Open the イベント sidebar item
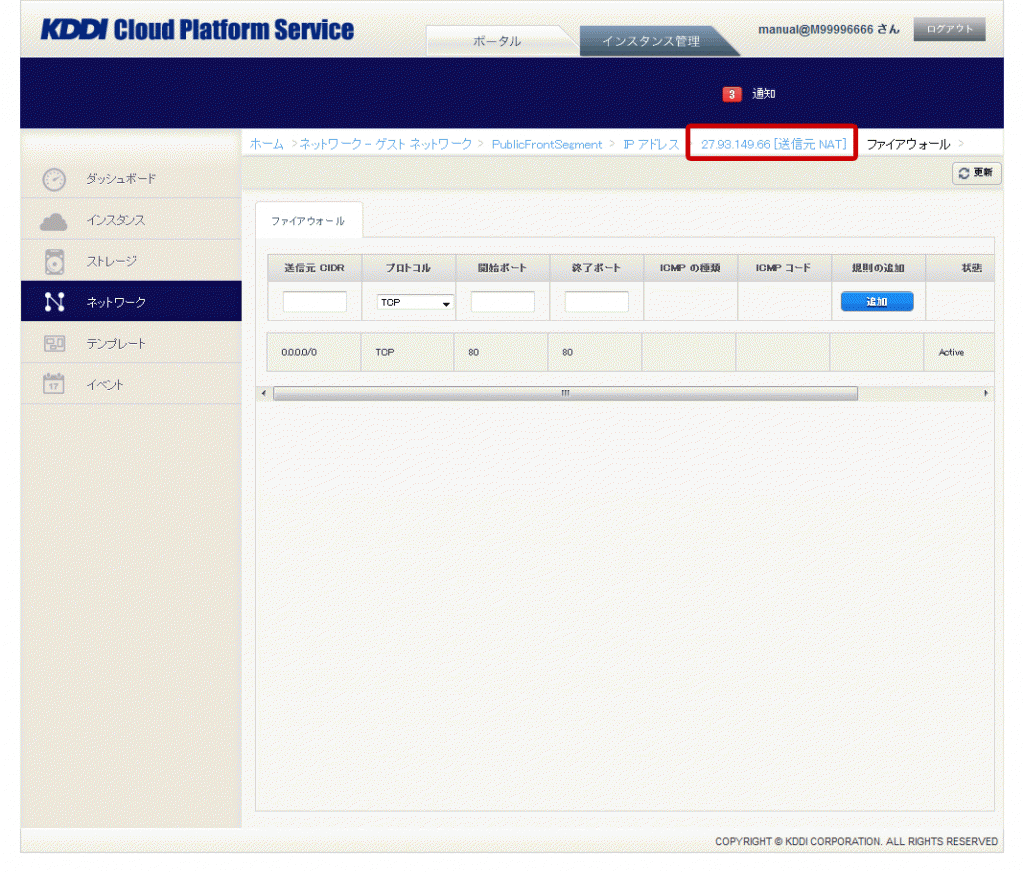This screenshot has height=872, width=1024. (x=131, y=384)
